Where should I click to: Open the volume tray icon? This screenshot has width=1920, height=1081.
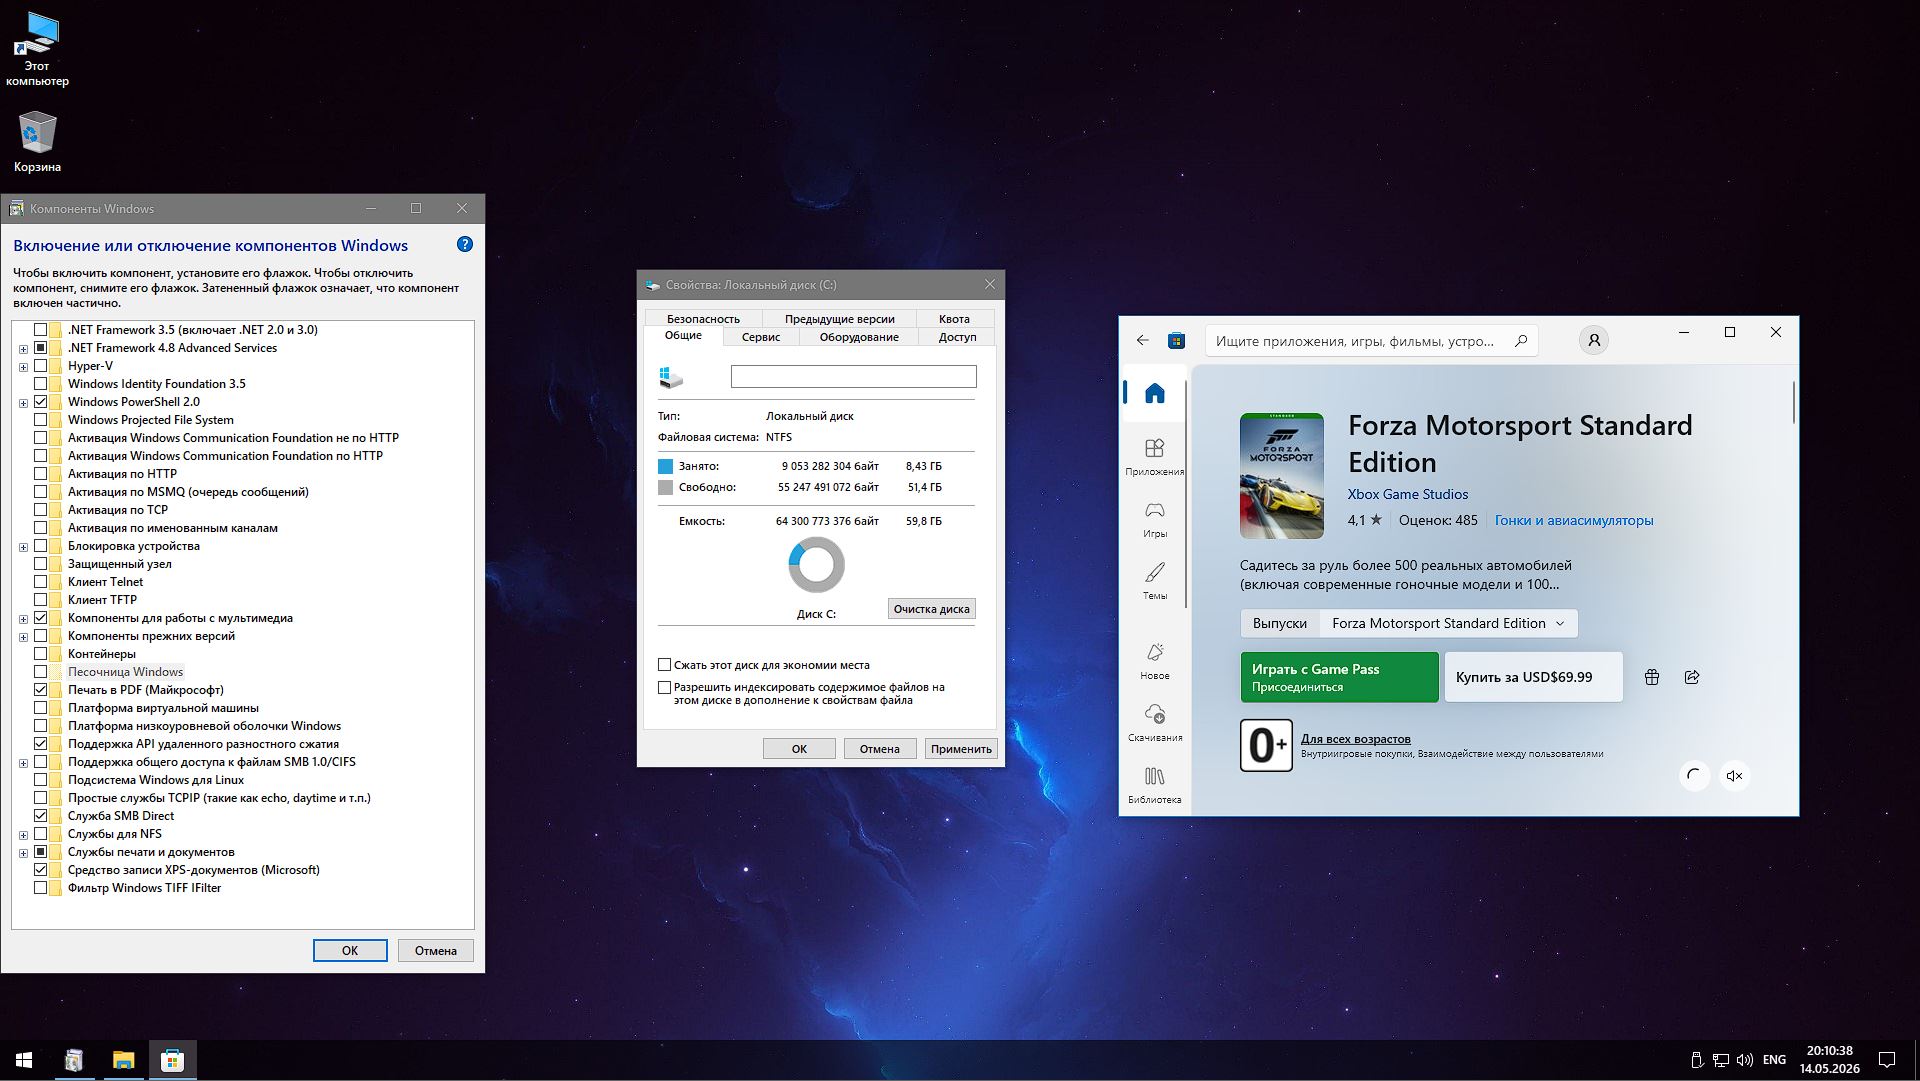(1745, 1060)
